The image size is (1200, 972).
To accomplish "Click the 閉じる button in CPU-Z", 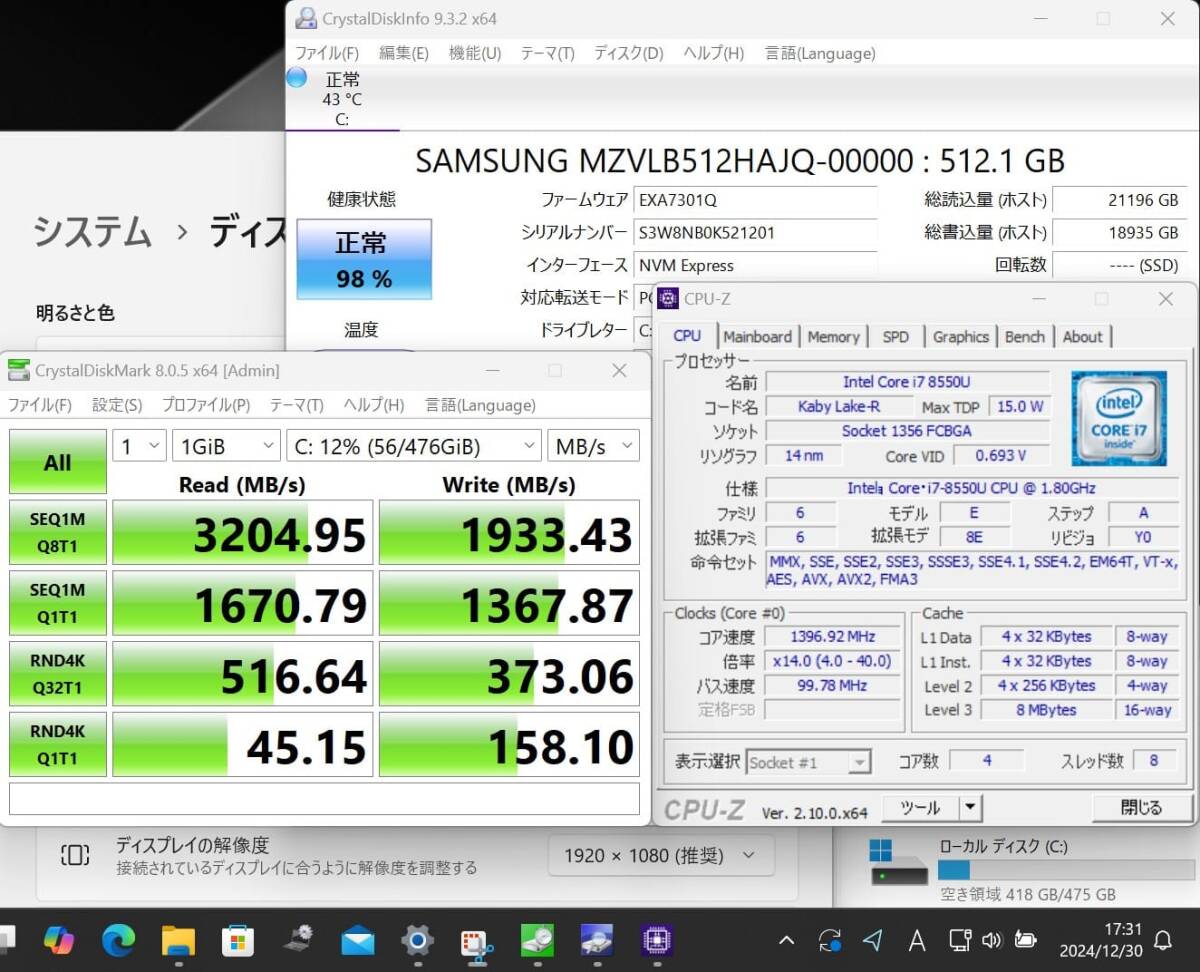I will pyautogui.click(x=1141, y=807).
